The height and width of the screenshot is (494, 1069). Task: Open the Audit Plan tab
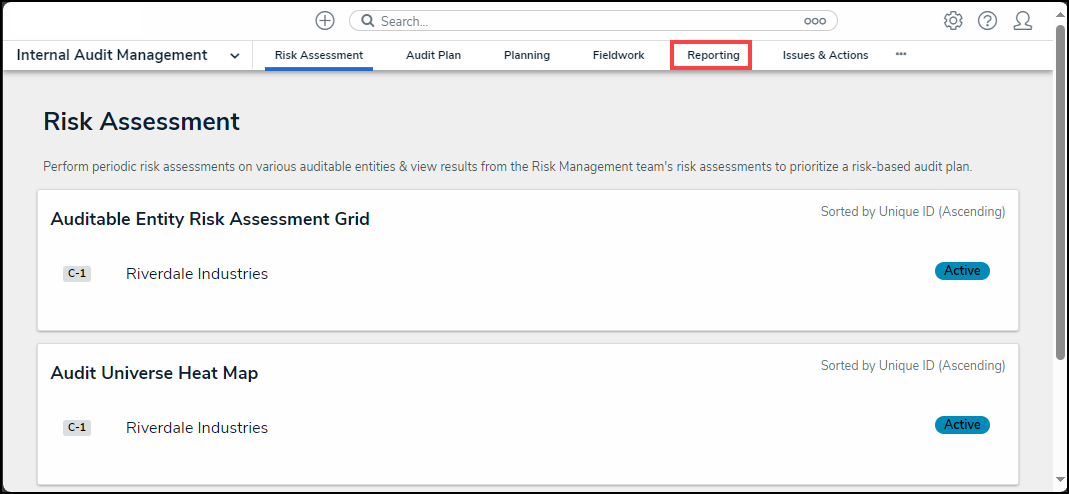(x=433, y=55)
